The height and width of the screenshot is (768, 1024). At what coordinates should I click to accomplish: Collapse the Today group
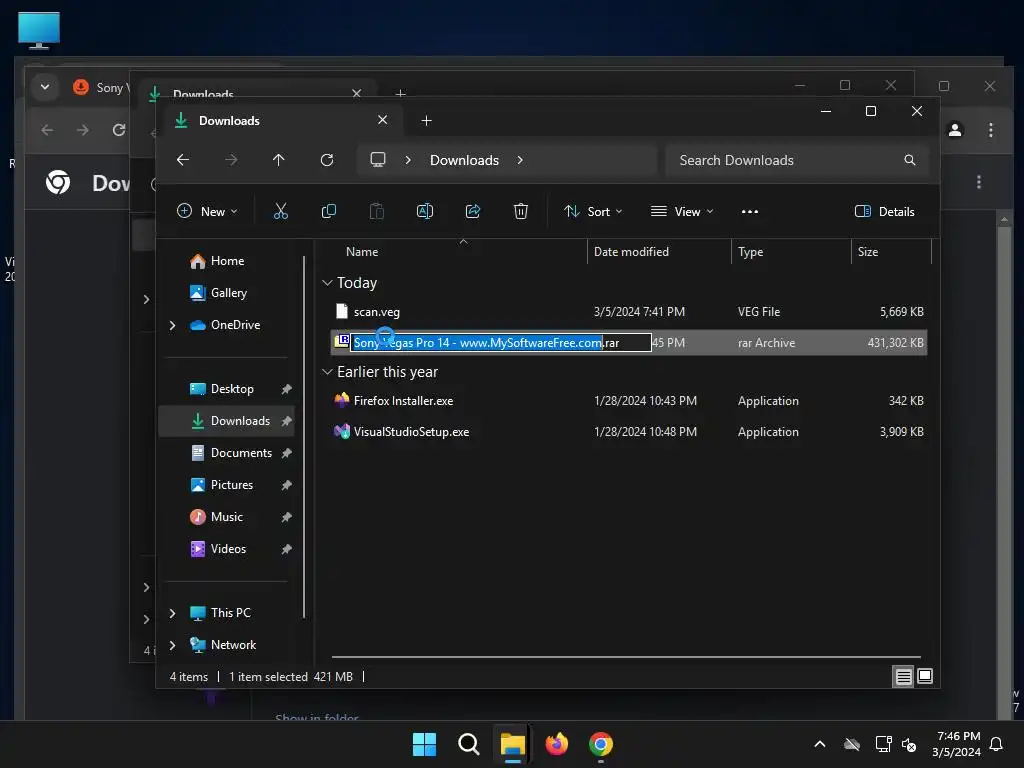pos(327,283)
